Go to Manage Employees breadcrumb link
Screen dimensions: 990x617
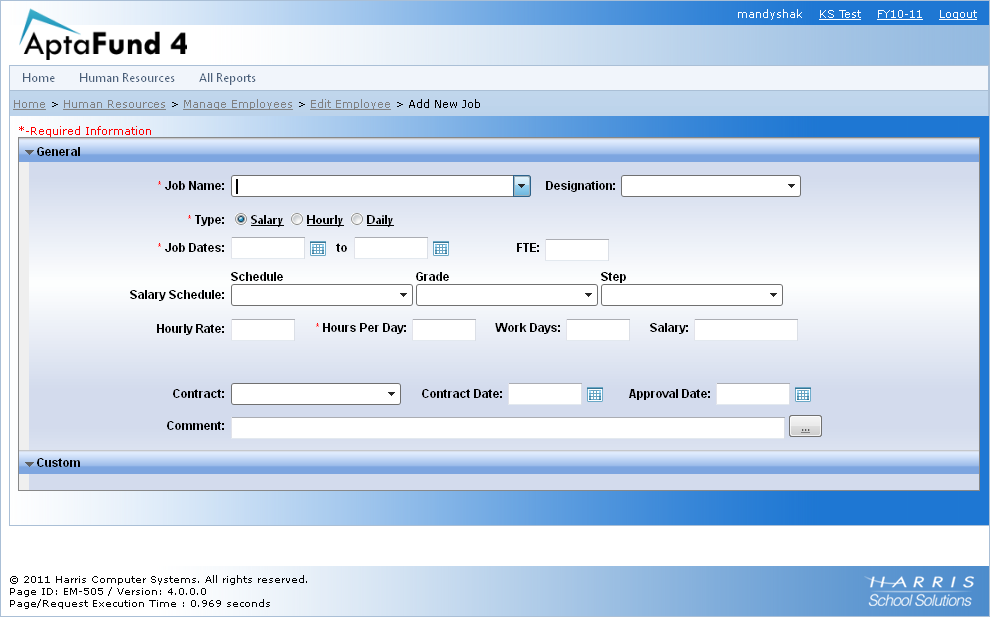238,104
